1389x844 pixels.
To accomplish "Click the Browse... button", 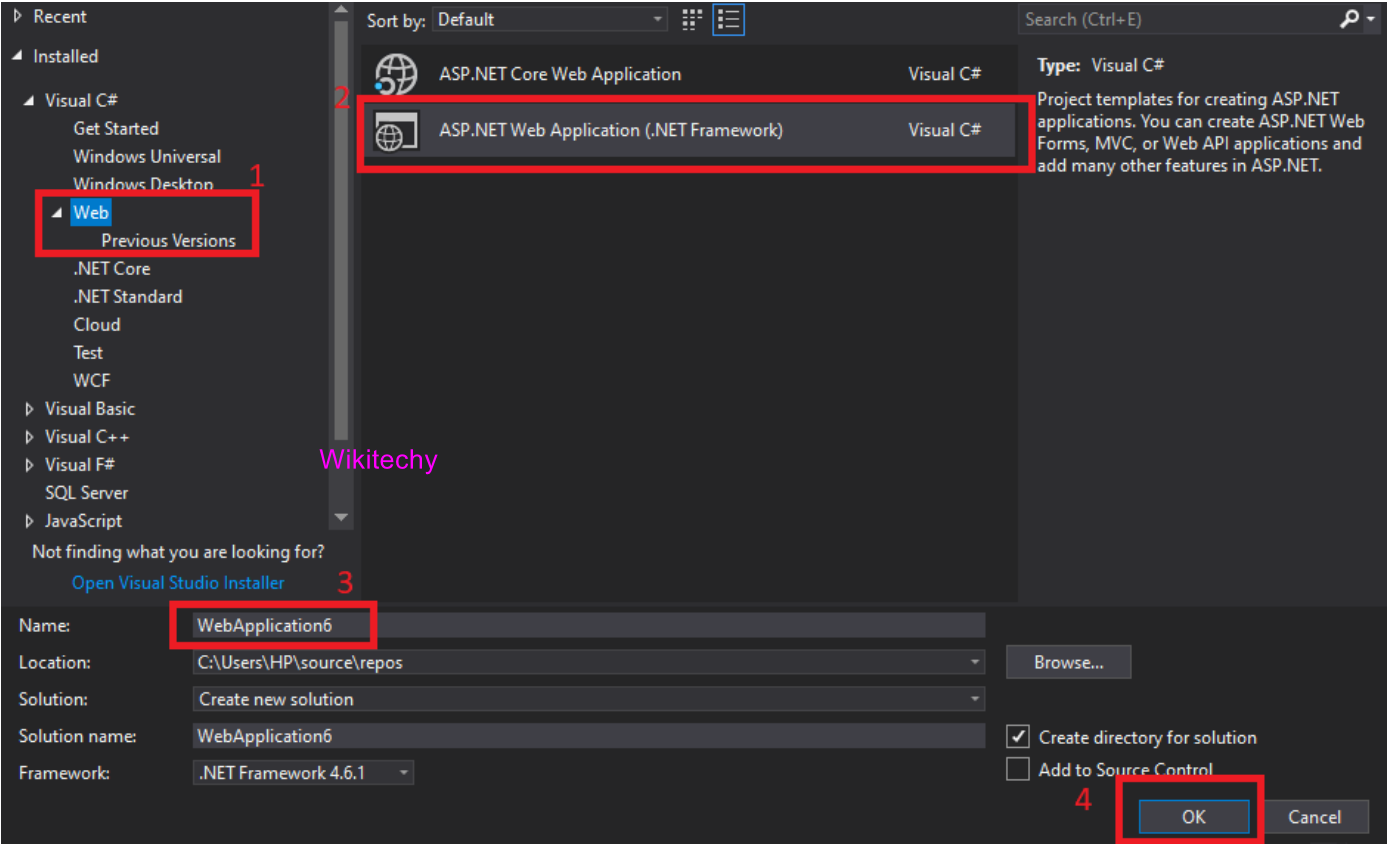I will [1068, 662].
